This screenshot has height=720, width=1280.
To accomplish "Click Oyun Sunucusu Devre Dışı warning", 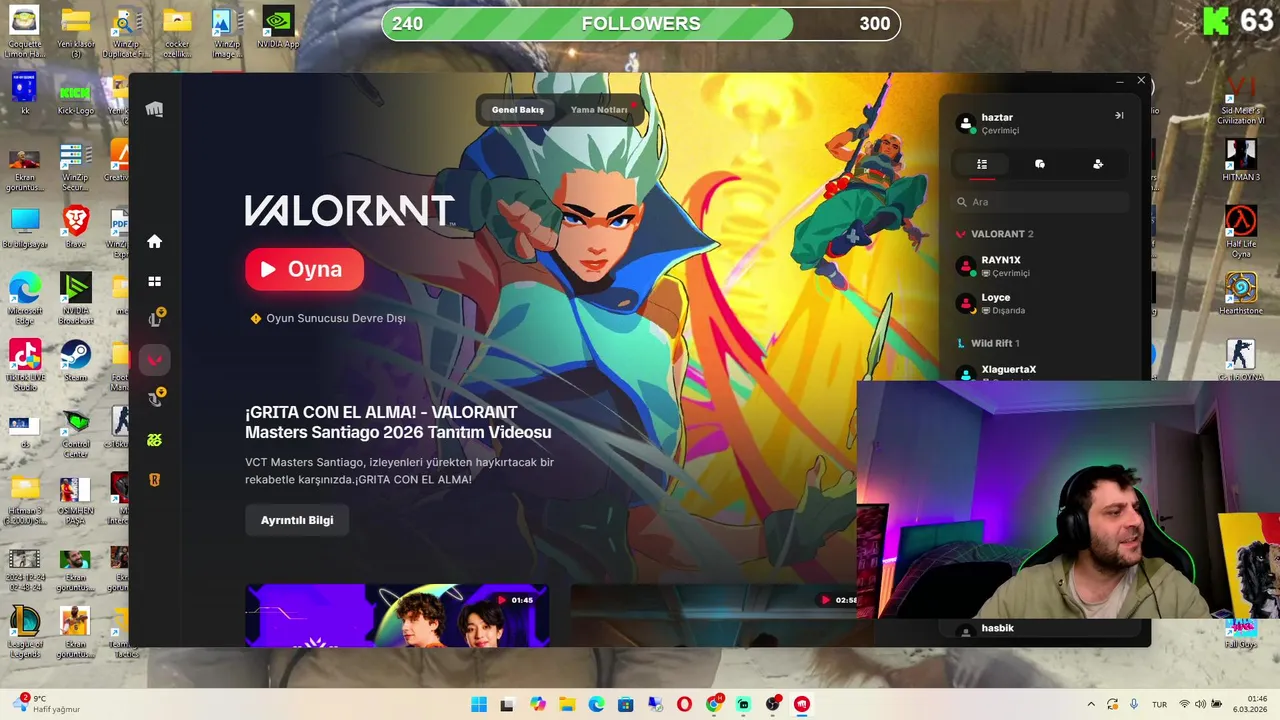I will 328,318.
